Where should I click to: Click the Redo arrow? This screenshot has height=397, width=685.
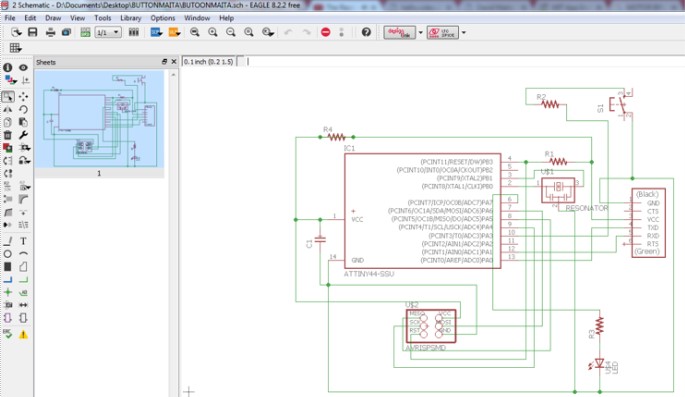pyautogui.click(x=307, y=32)
